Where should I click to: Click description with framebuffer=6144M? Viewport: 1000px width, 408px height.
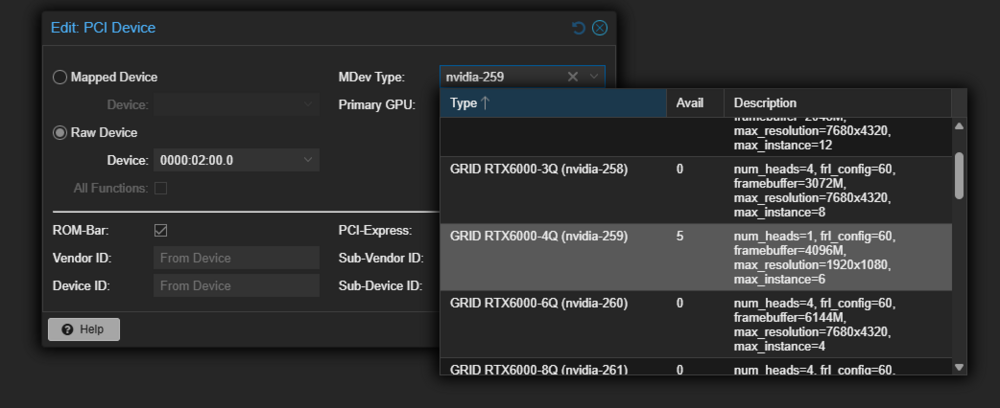pos(814,324)
